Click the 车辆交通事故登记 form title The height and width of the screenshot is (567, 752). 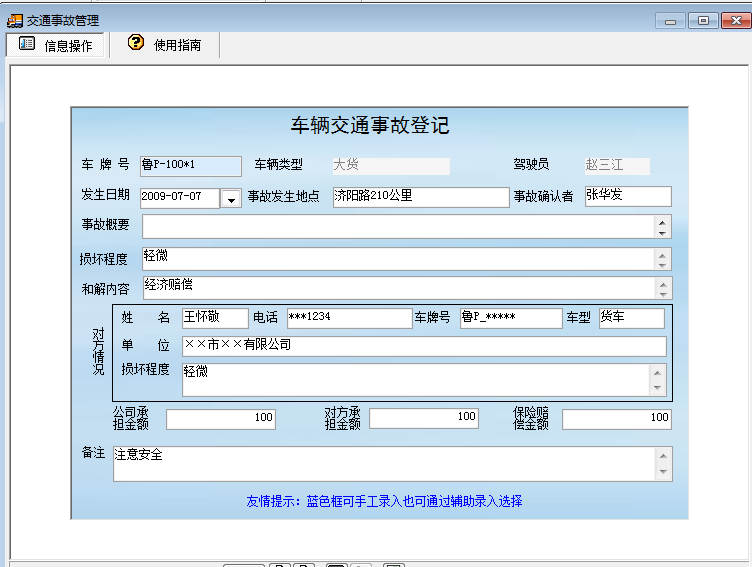pos(370,125)
